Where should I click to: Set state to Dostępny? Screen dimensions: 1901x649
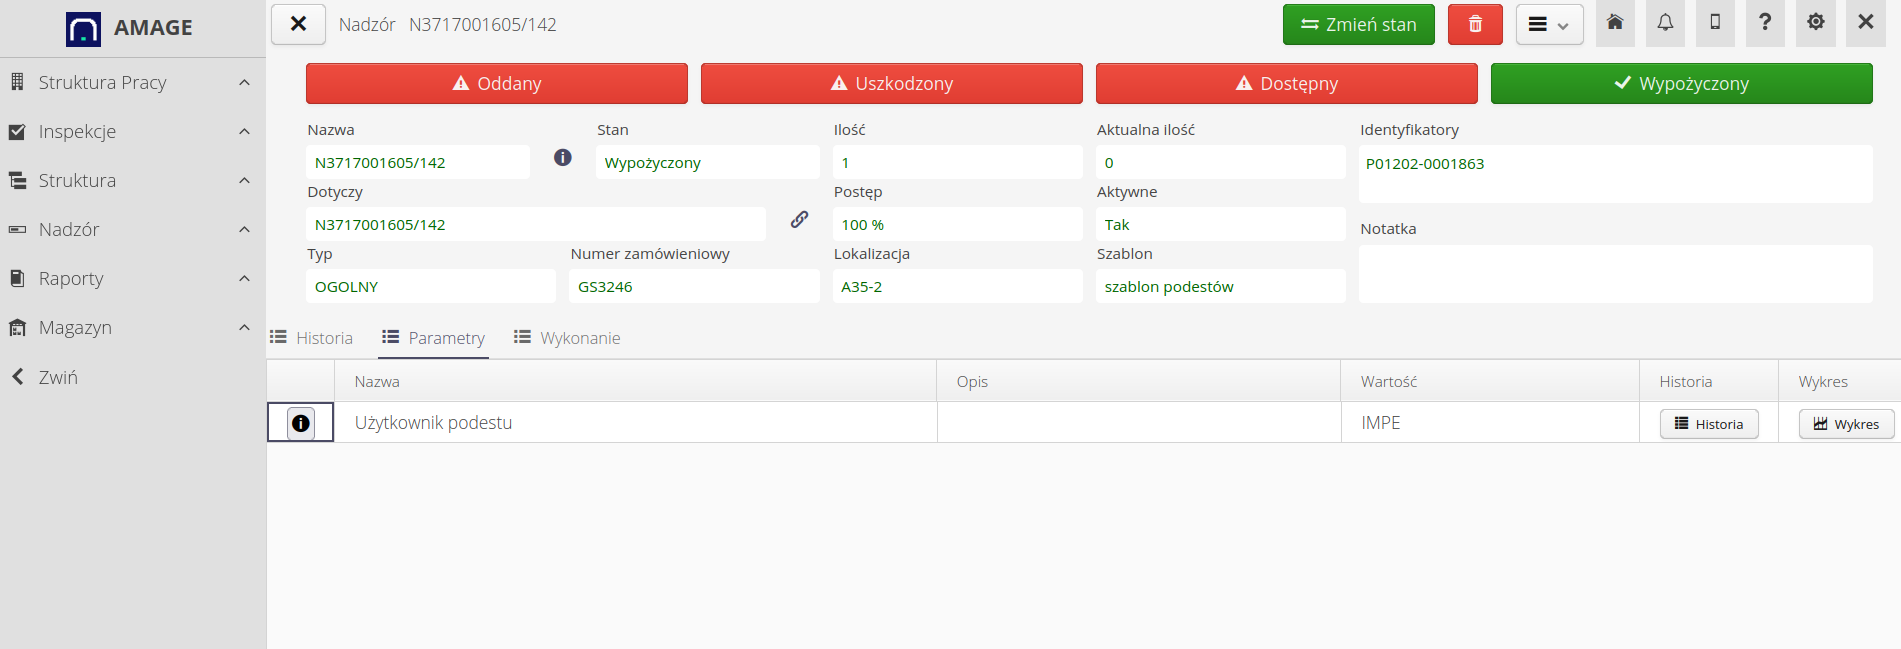(x=1286, y=83)
